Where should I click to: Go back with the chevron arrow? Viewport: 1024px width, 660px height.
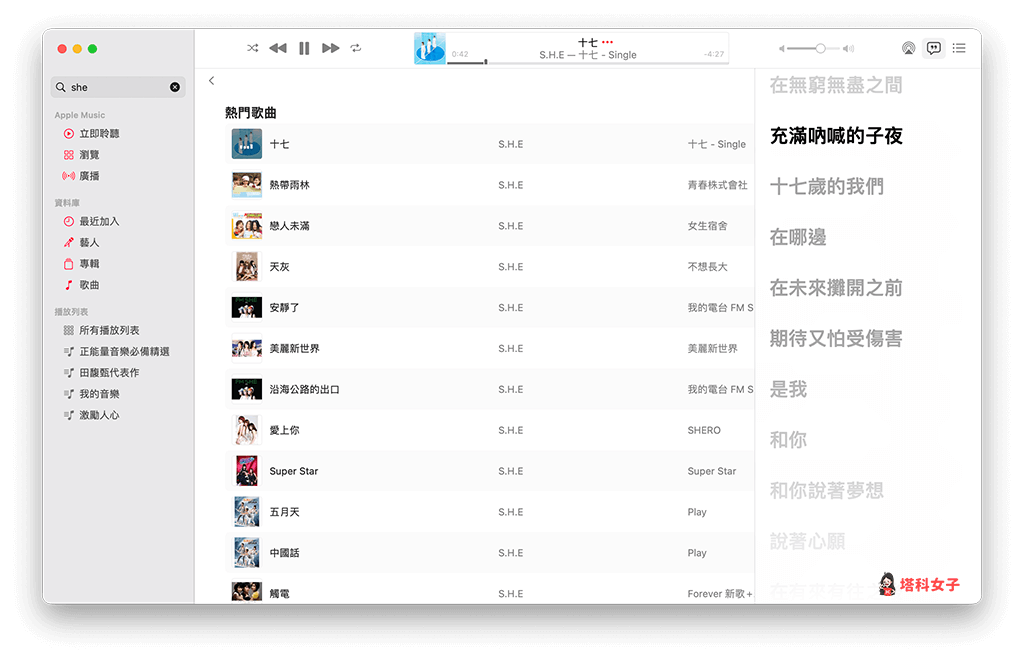(212, 80)
